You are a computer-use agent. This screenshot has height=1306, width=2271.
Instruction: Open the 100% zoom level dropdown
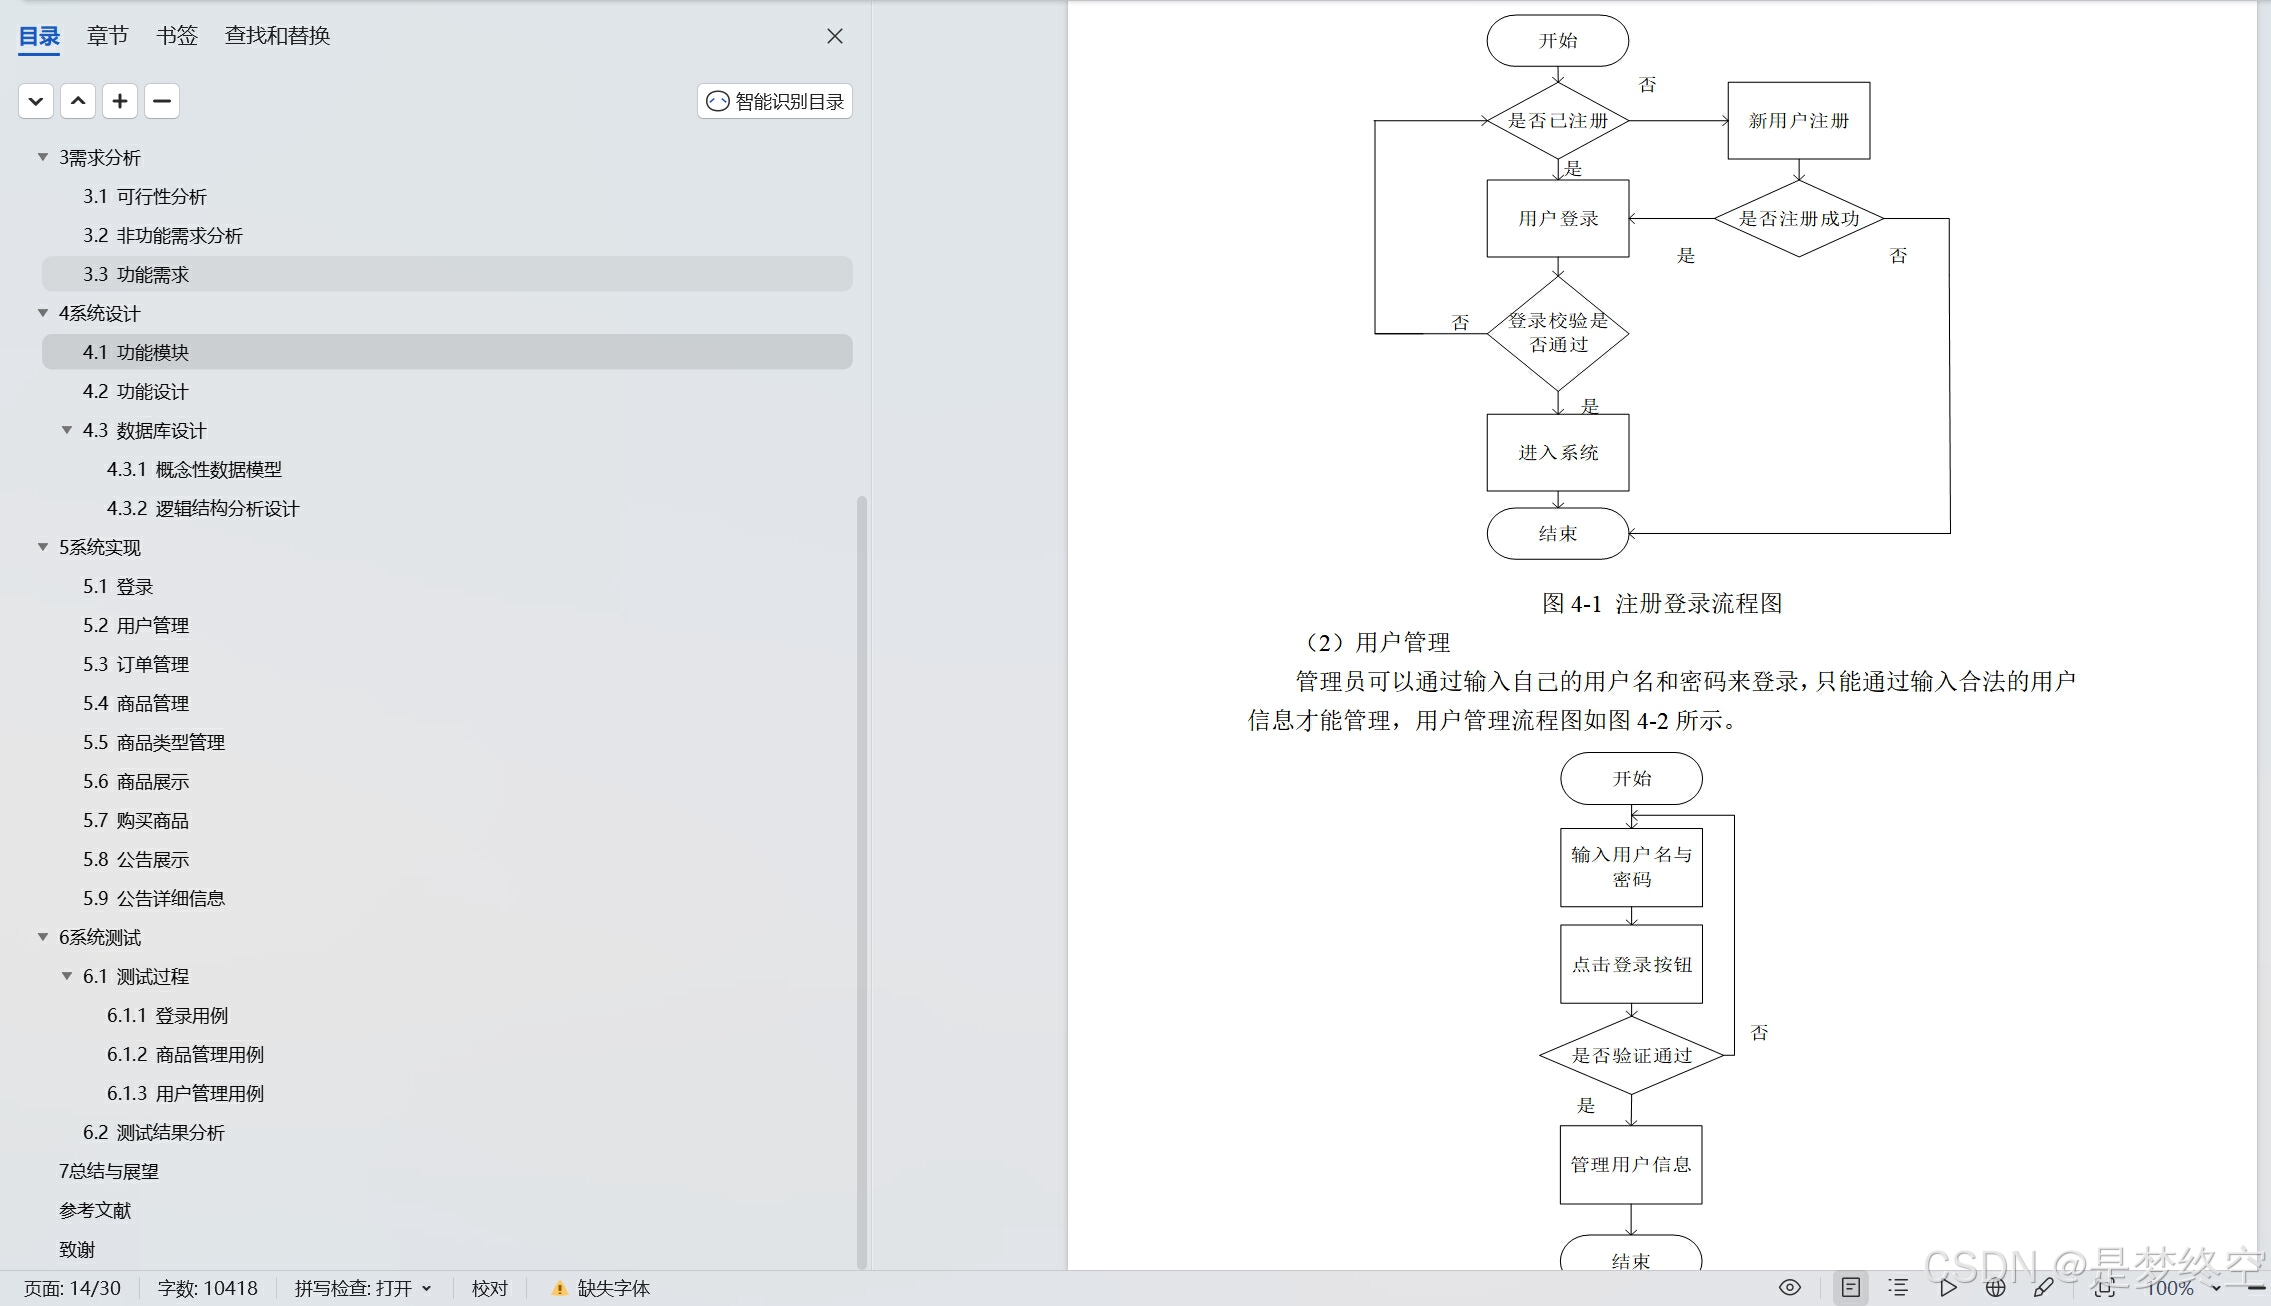tap(2216, 1288)
